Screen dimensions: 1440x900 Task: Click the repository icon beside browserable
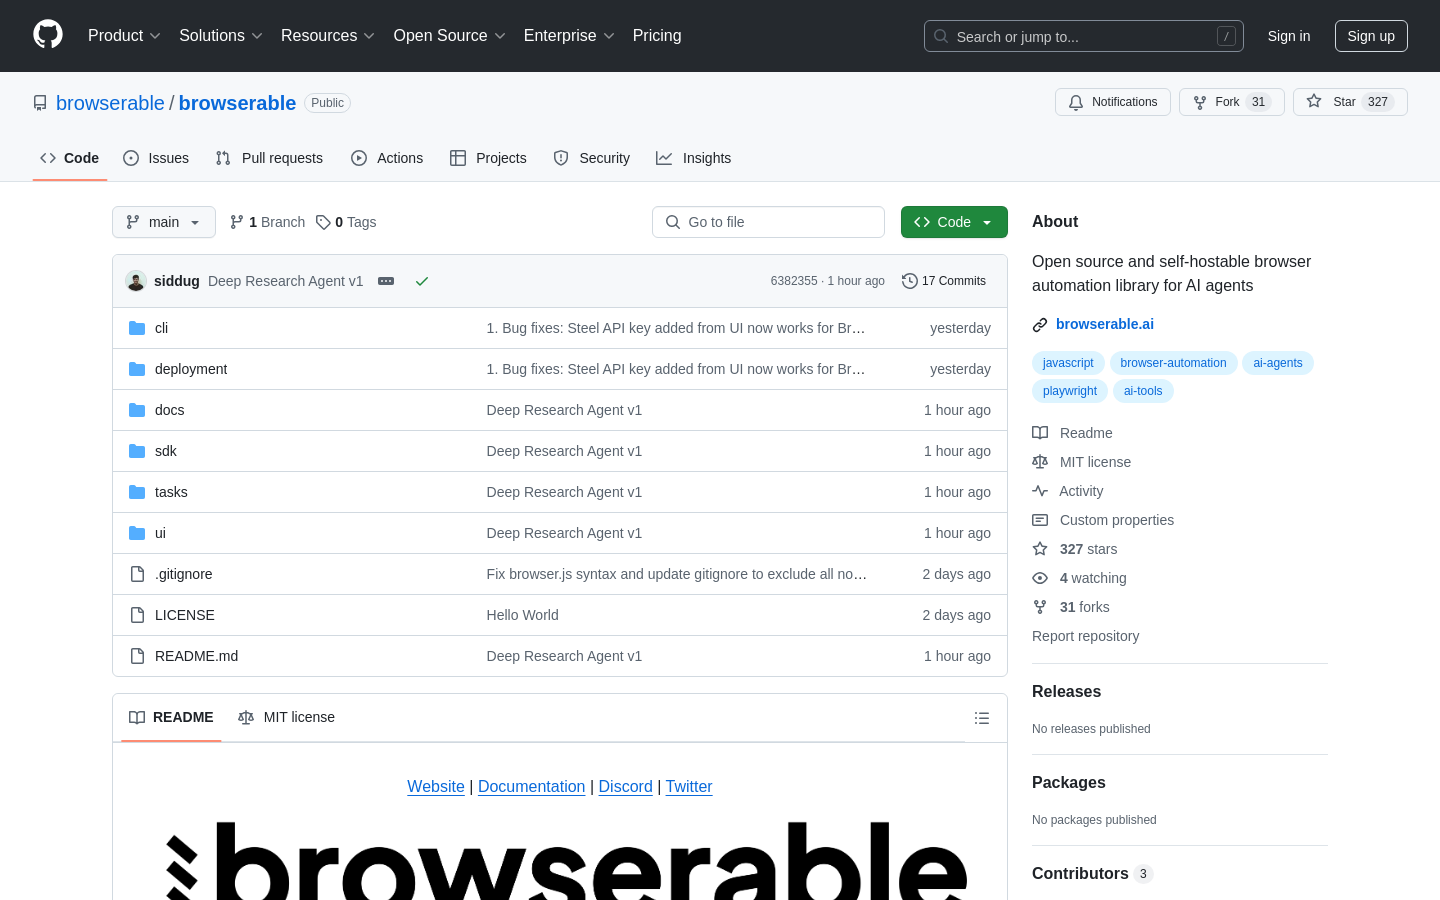point(40,103)
